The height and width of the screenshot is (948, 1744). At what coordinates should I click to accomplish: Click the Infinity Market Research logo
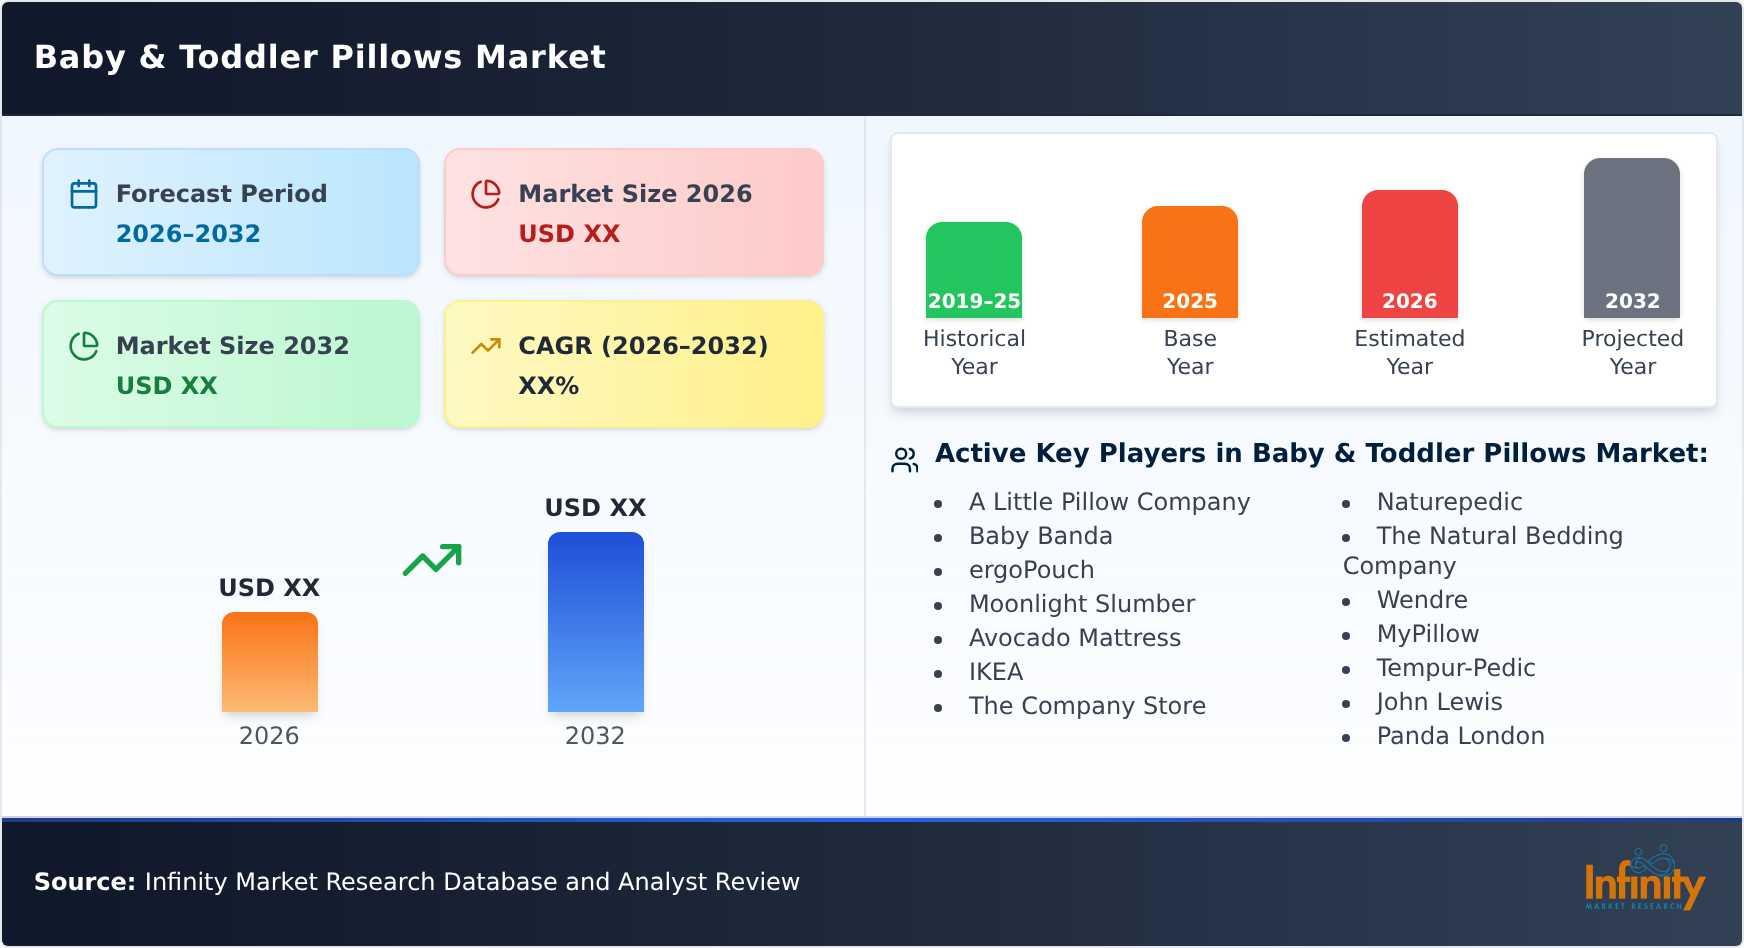(1644, 878)
